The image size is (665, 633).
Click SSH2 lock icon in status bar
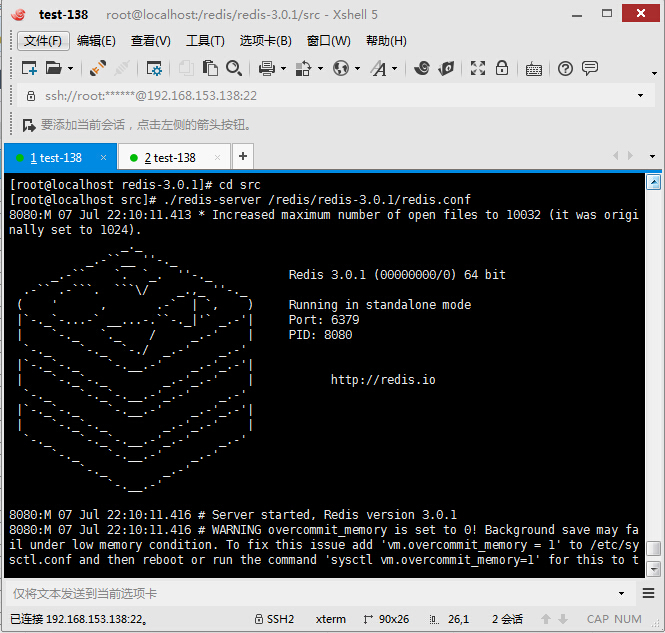pyautogui.click(x=258, y=619)
